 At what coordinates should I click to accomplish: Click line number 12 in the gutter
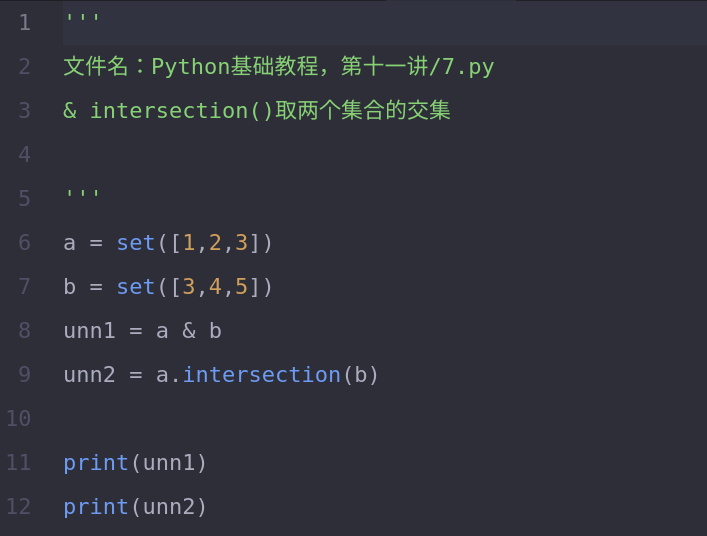[19, 506]
